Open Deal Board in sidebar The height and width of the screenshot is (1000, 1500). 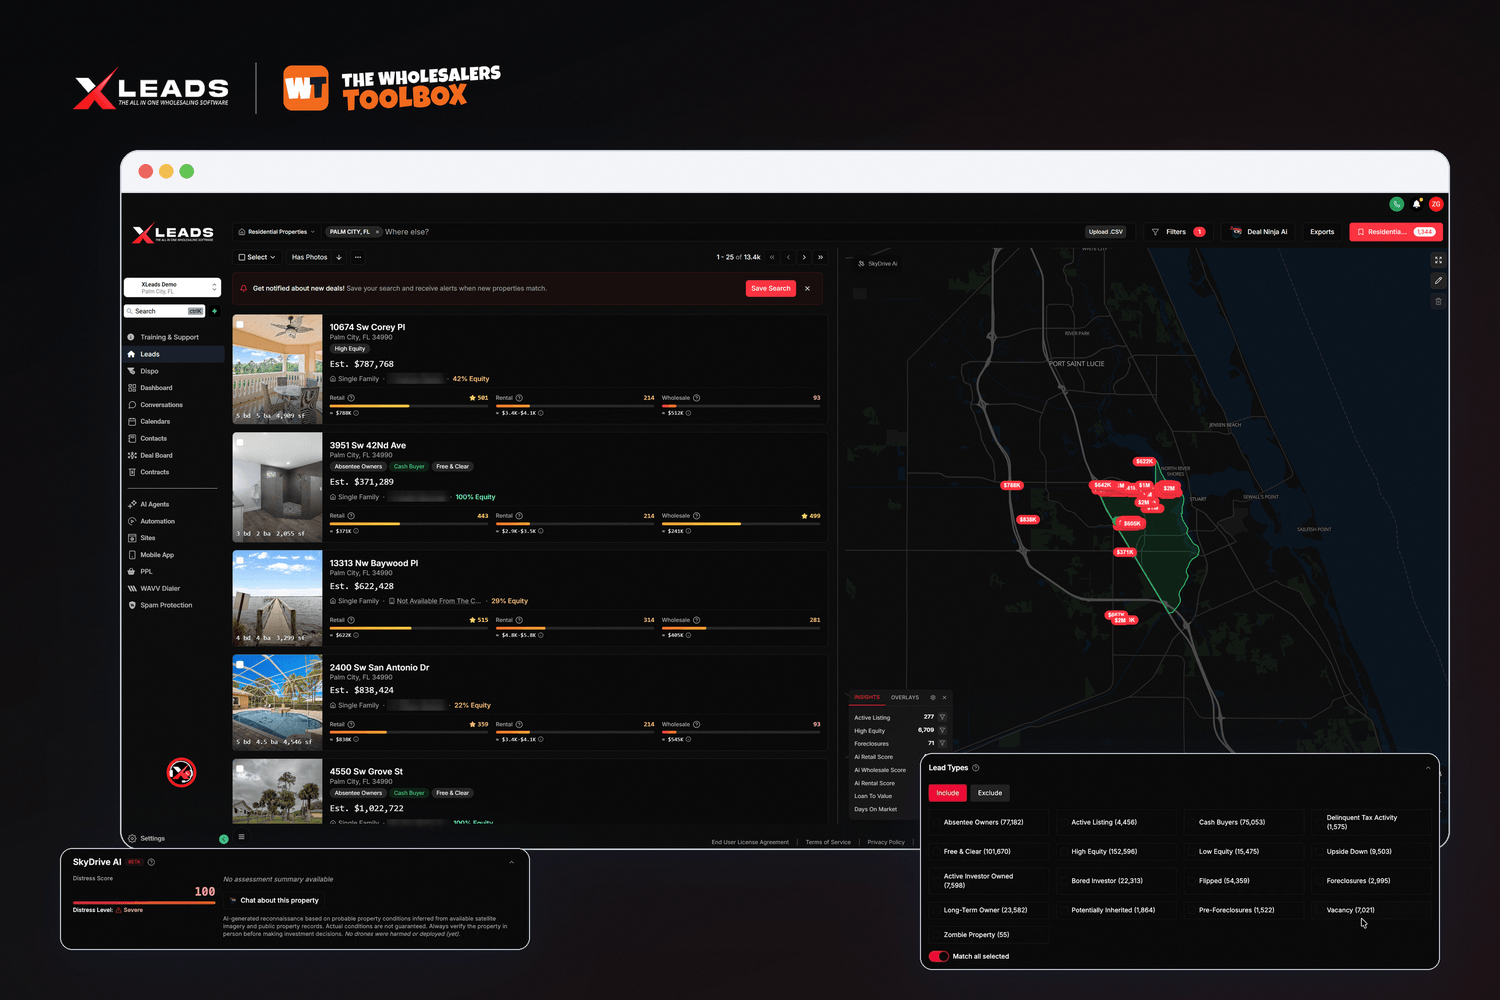tap(156, 456)
